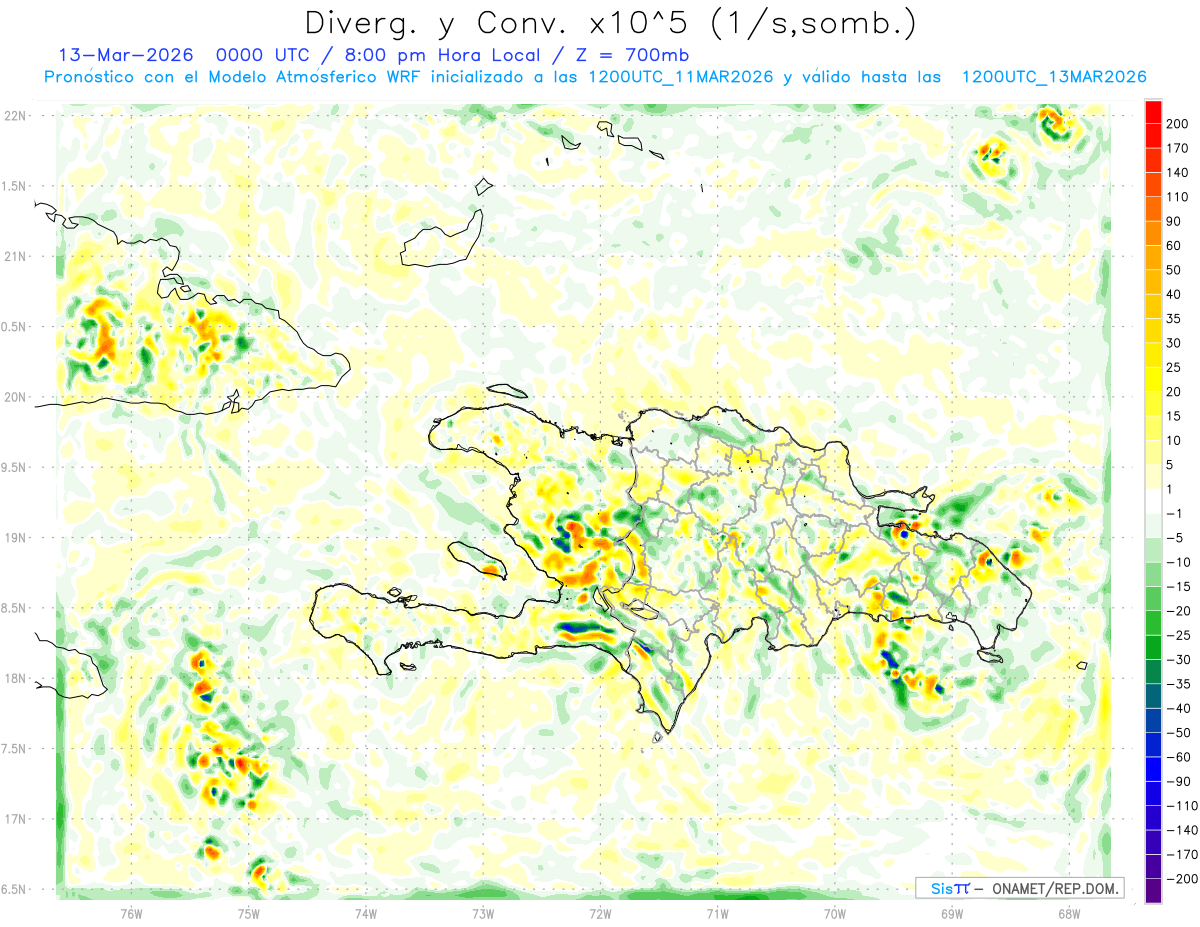Viewport: 1200px width, 927px height.
Task: Select the white colorbar segment between 1 and -1
Action: pos(1153,501)
